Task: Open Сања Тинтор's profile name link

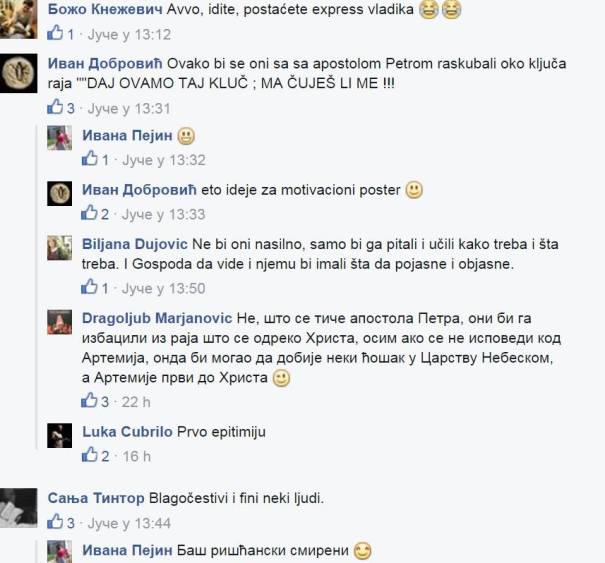Action: tap(96, 499)
